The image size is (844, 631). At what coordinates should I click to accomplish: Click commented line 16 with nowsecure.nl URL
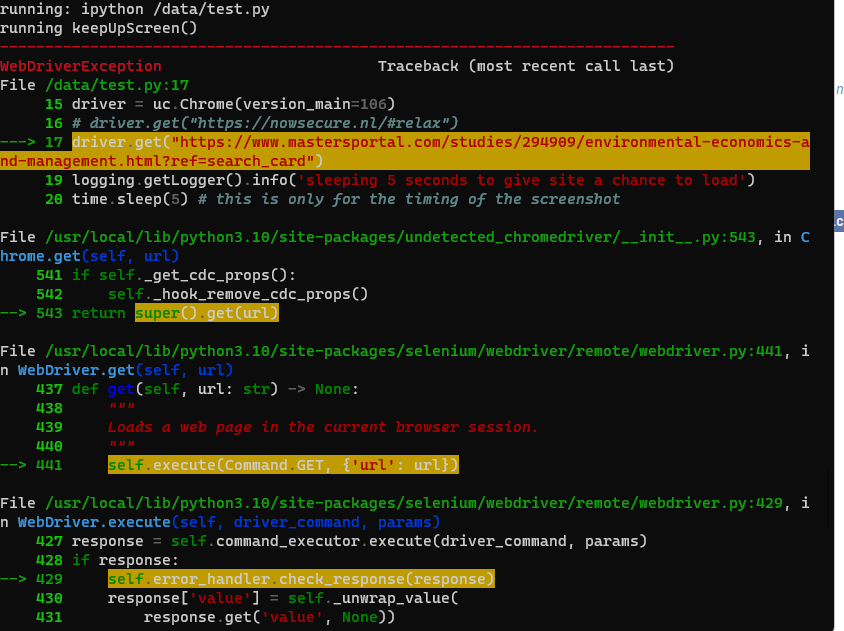tap(251, 123)
